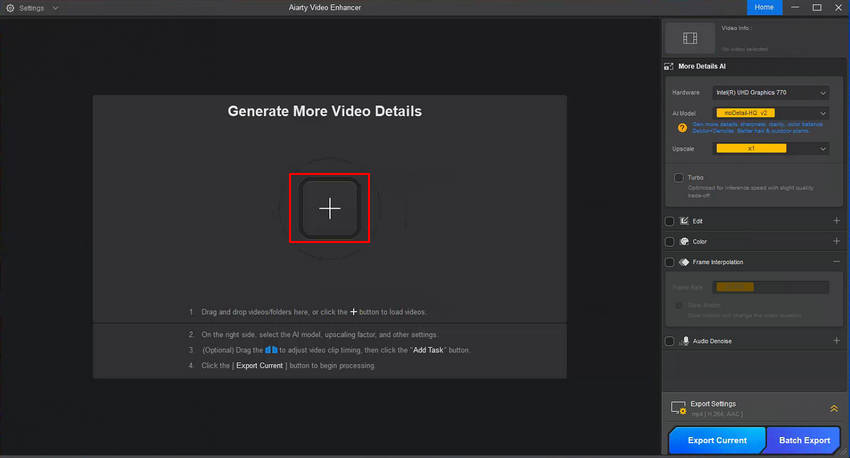Close the Aiarty Video Enhancer window
850x458 pixels.
point(838,7)
